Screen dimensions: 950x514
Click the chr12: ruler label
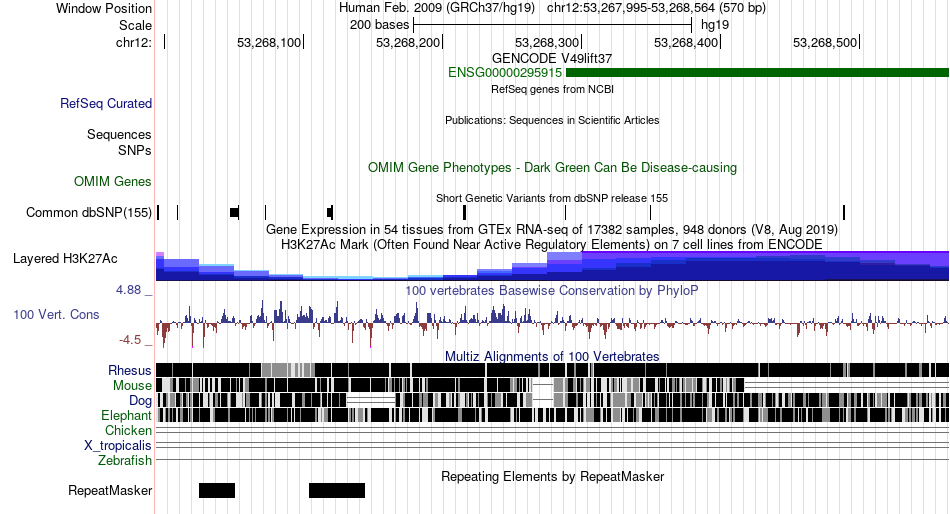[x=134, y=42]
